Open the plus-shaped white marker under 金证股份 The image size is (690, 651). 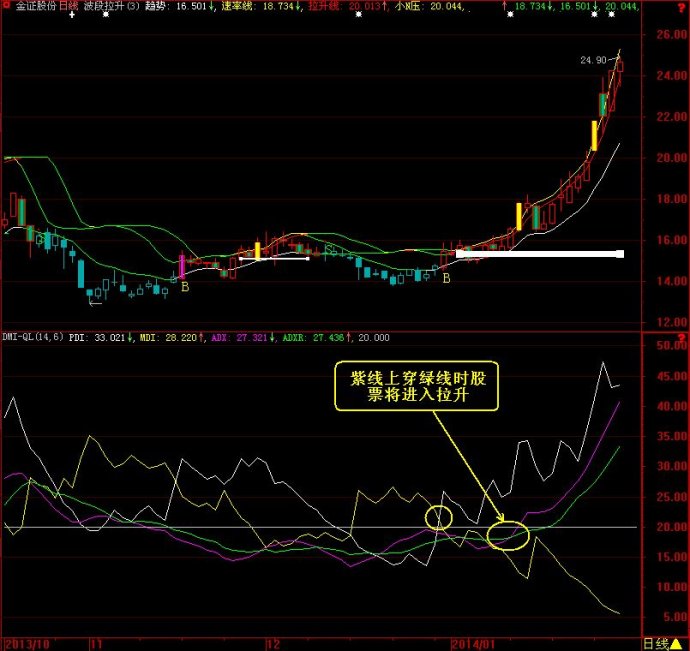72,15
